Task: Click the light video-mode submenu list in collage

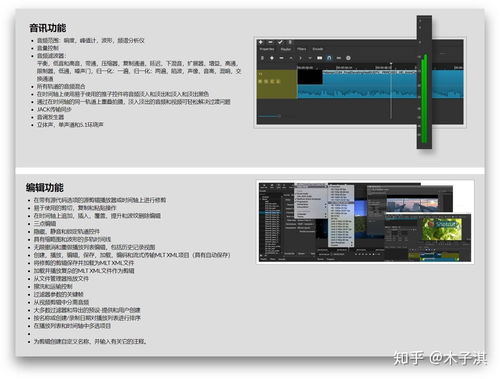Action: click(x=341, y=216)
